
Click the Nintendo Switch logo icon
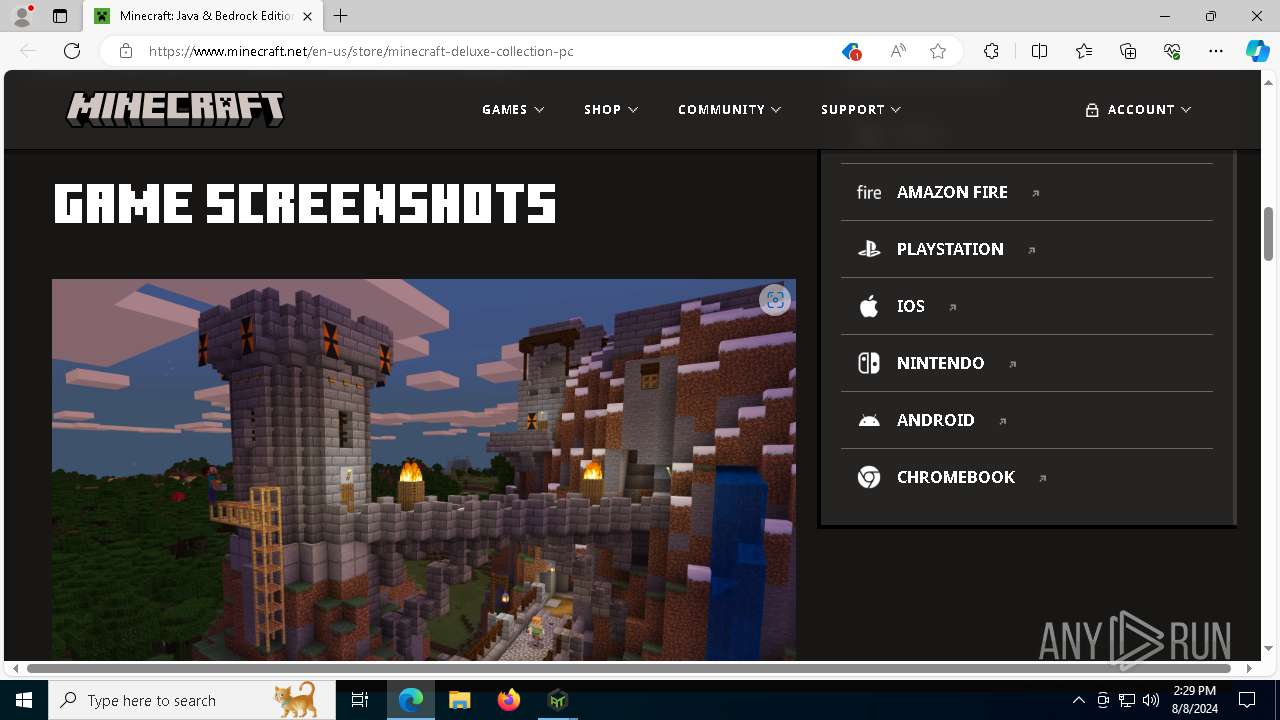coord(869,363)
